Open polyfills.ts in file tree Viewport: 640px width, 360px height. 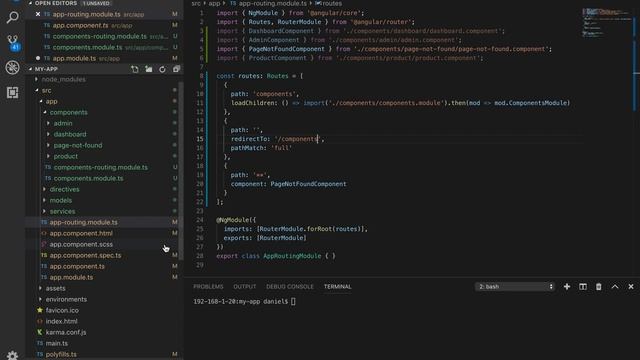click(61, 354)
